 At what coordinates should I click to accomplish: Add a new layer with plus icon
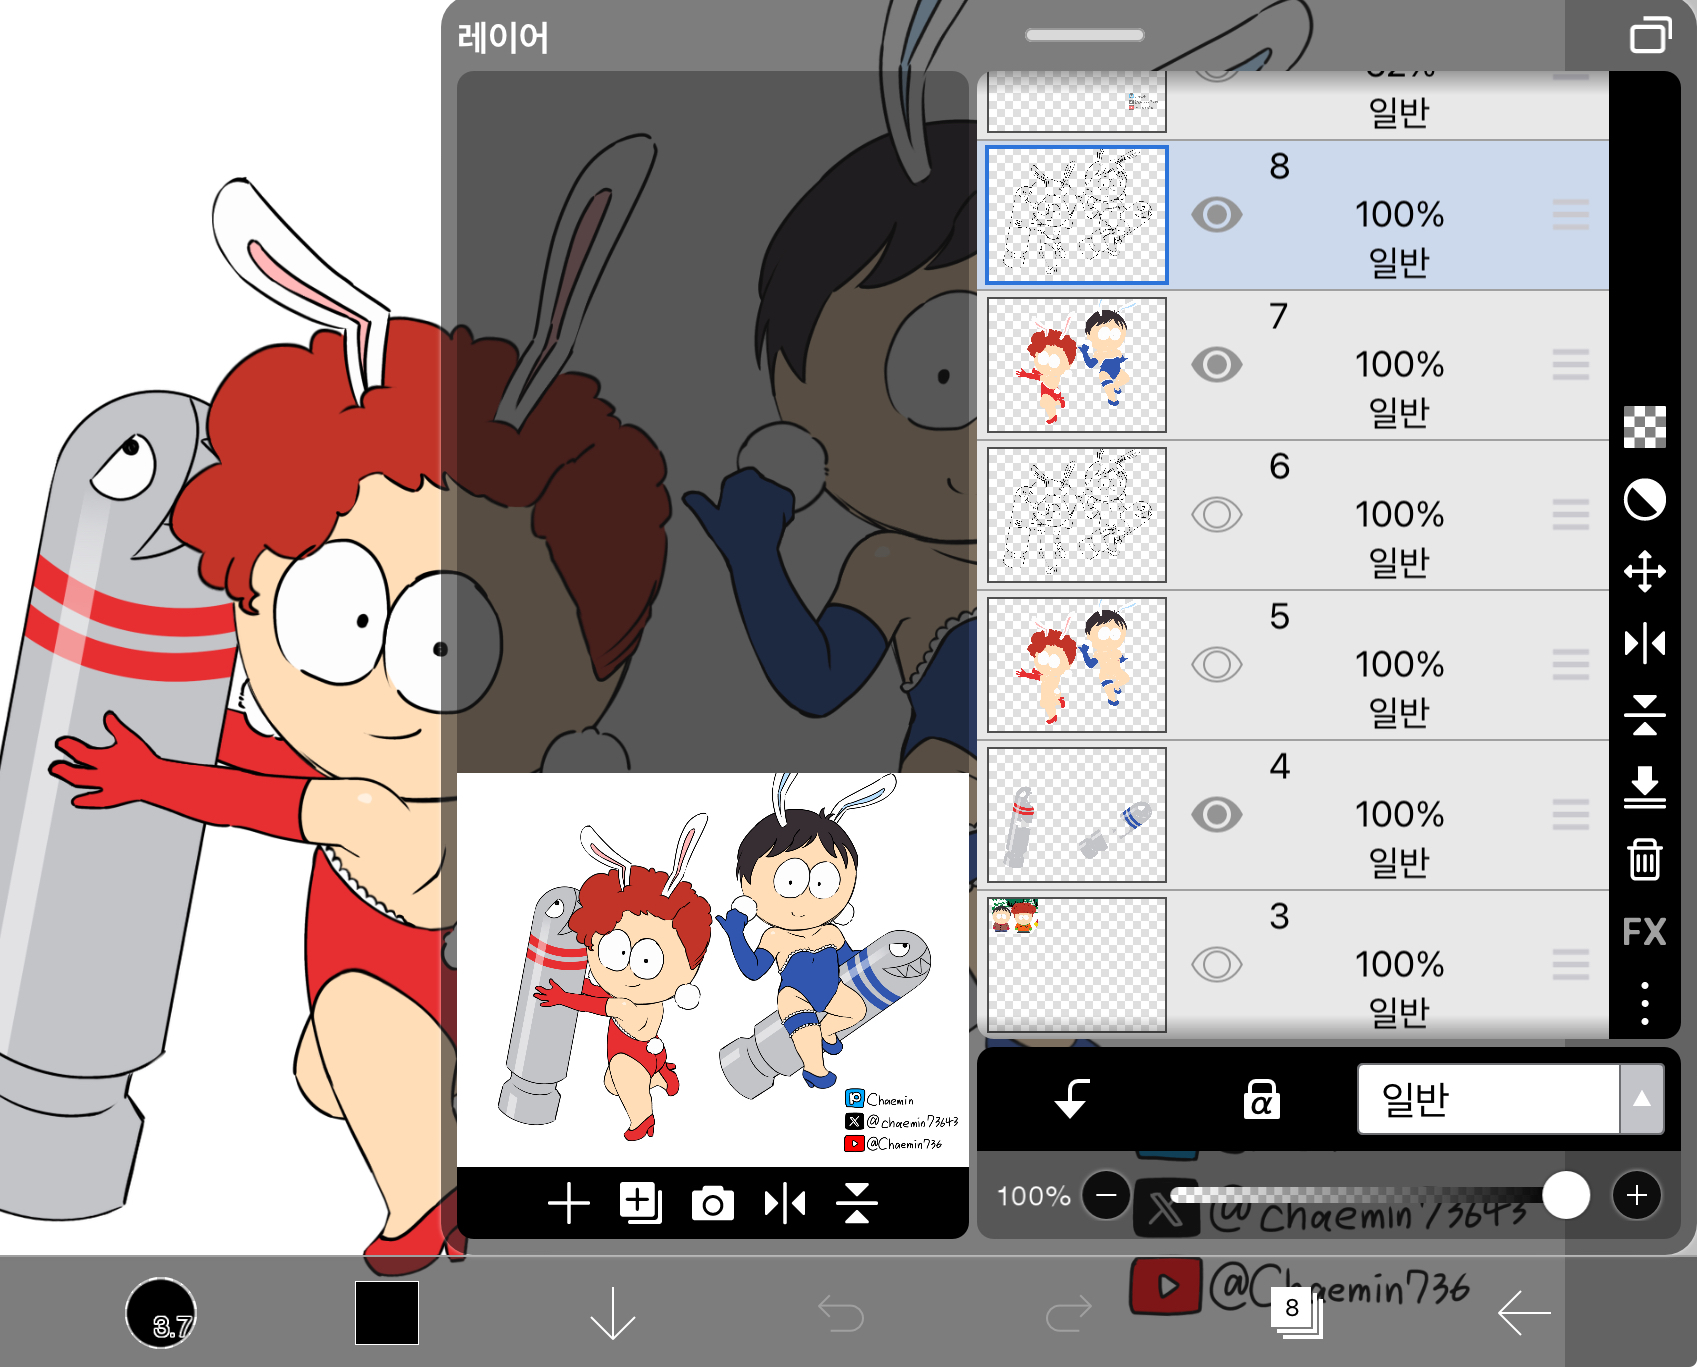(x=568, y=1203)
